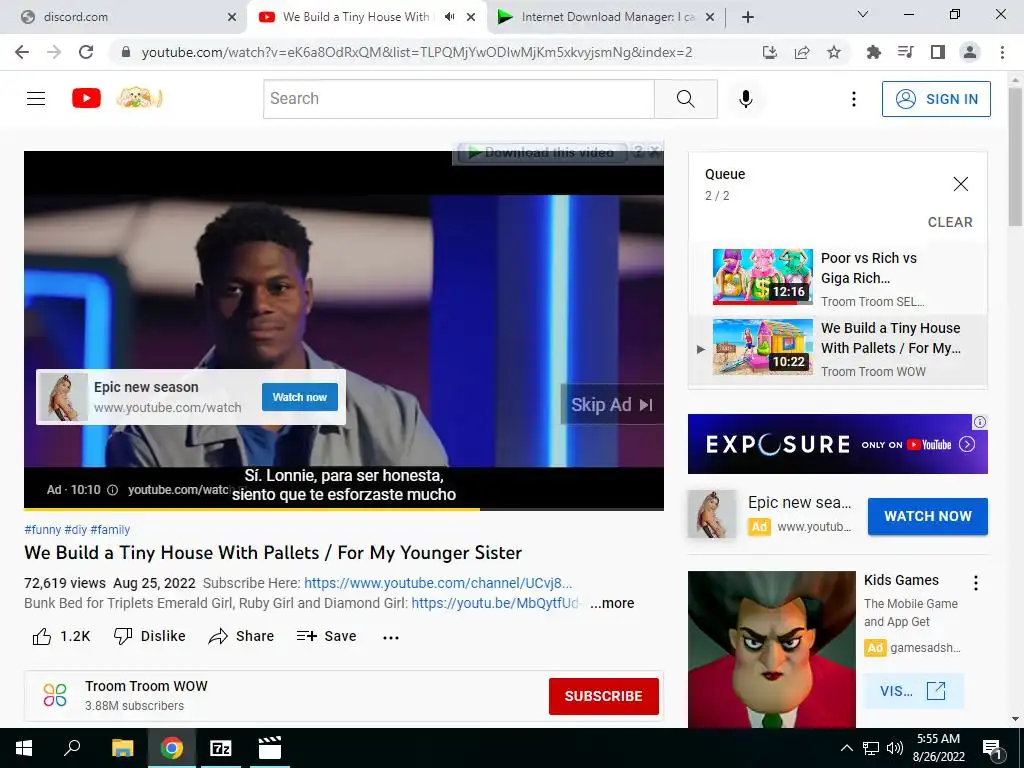Close the Queue panel
1024x768 pixels.
tap(961, 184)
